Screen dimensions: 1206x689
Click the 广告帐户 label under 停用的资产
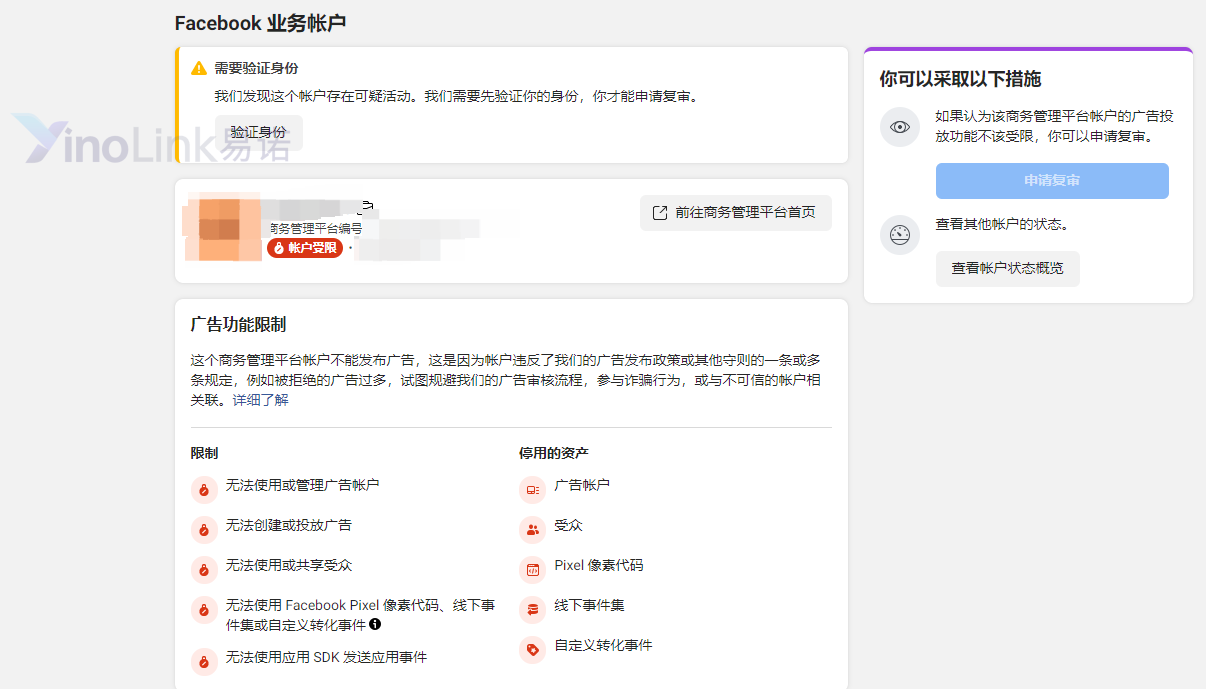(x=582, y=485)
